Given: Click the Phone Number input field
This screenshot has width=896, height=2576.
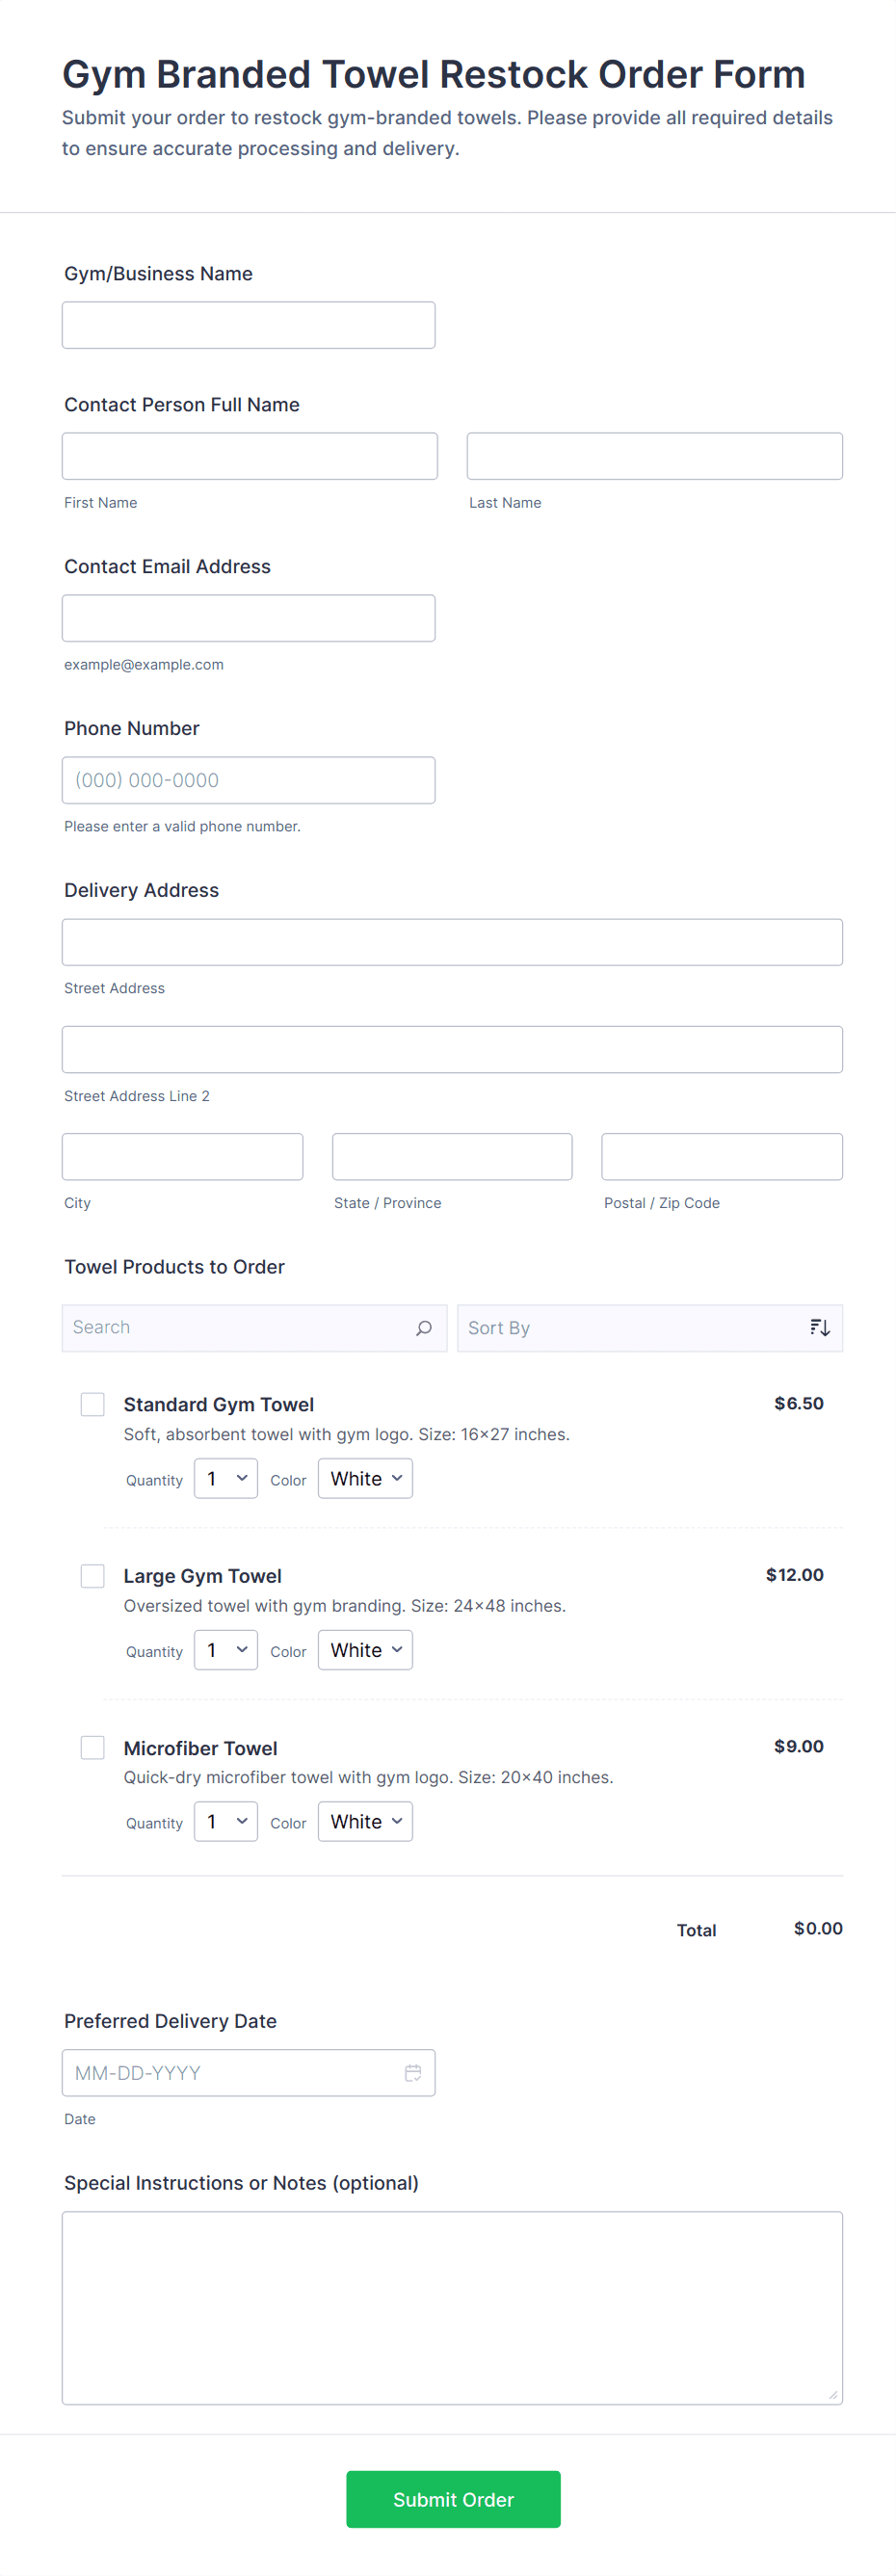Looking at the screenshot, I should tap(248, 780).
